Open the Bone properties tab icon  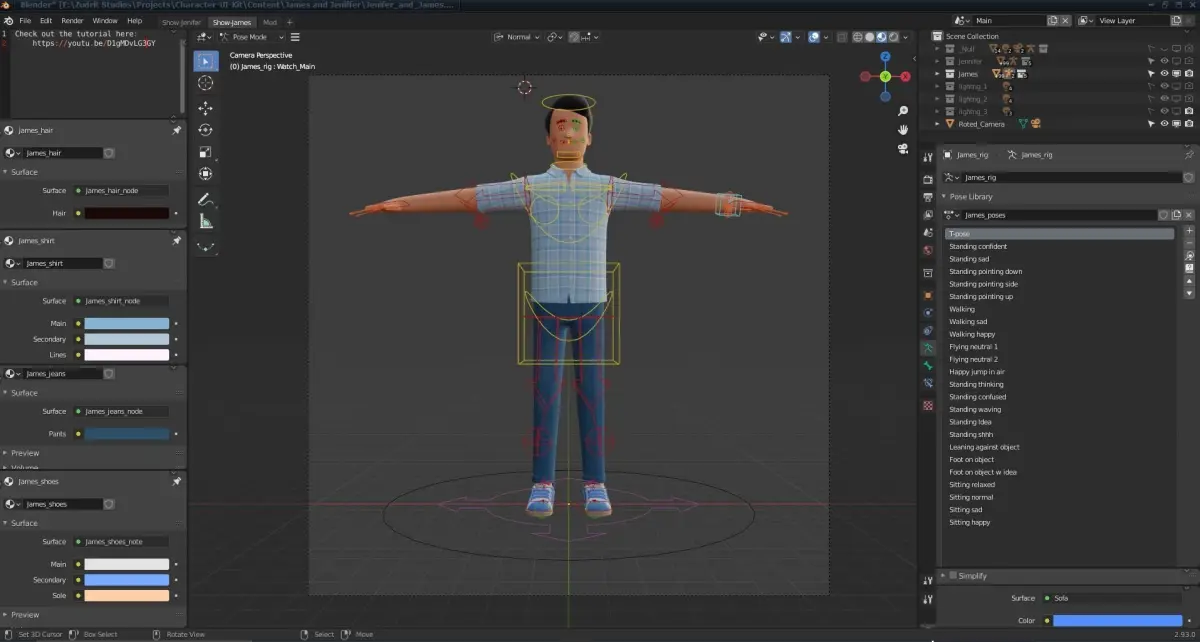tap(928, 366)
